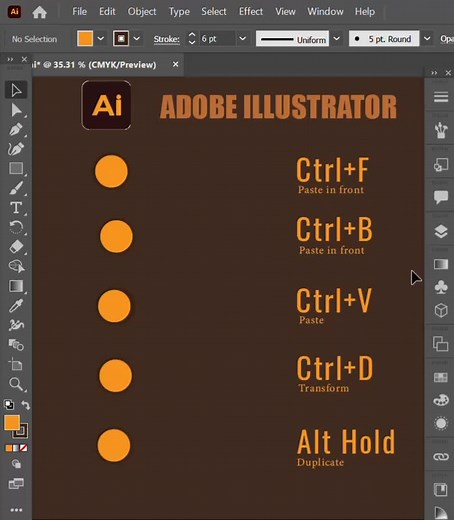454x520 pixels.
Task: Switch drawing mode button
Action: [x=16, y=464]
